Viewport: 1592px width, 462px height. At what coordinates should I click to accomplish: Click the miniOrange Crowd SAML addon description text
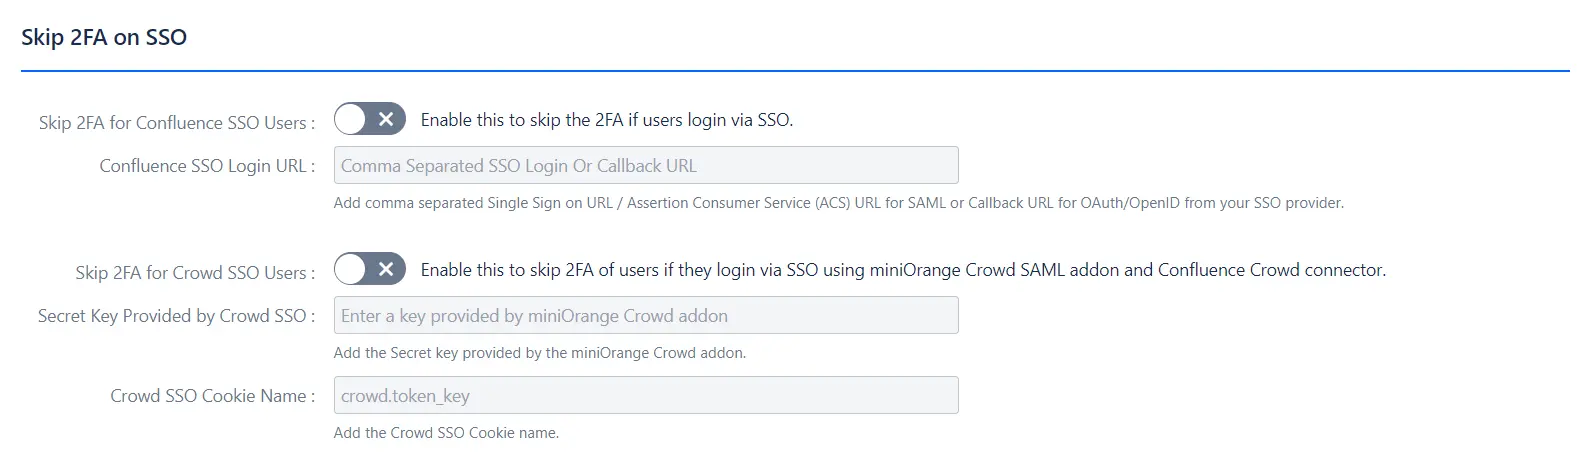click(x=902, y=270)
